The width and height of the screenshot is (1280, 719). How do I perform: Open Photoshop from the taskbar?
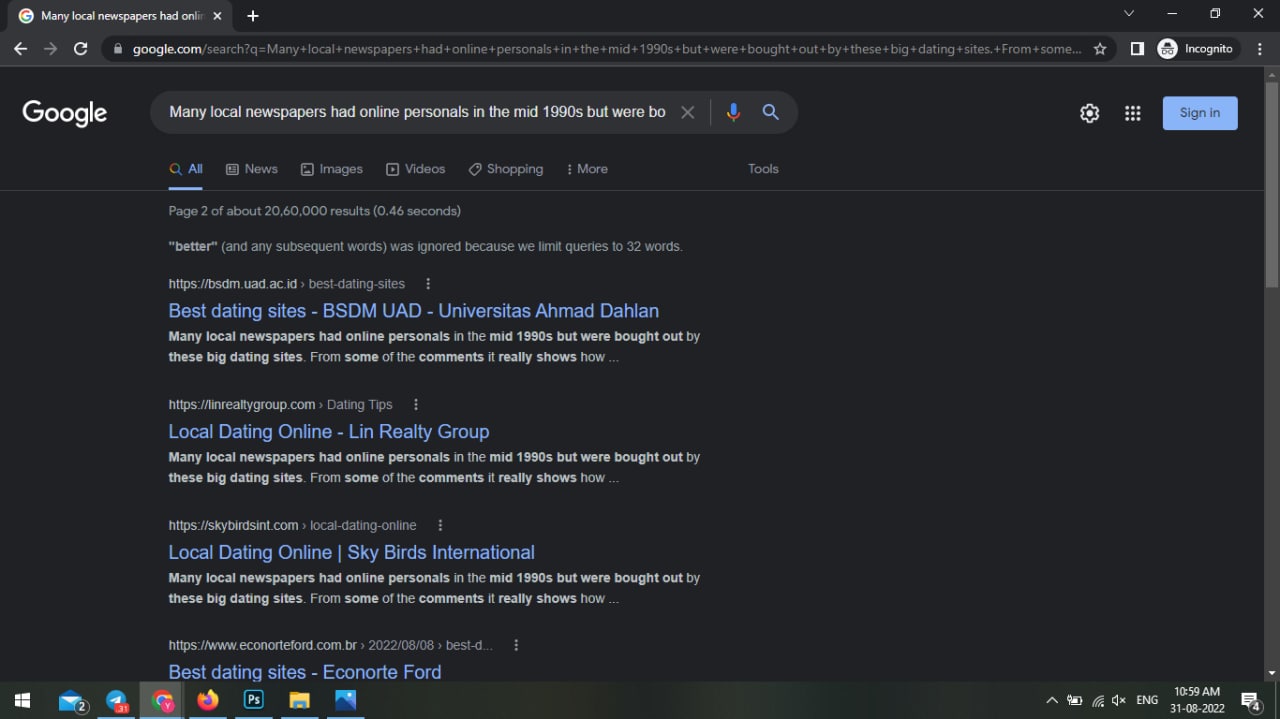[x=254, y=700]
